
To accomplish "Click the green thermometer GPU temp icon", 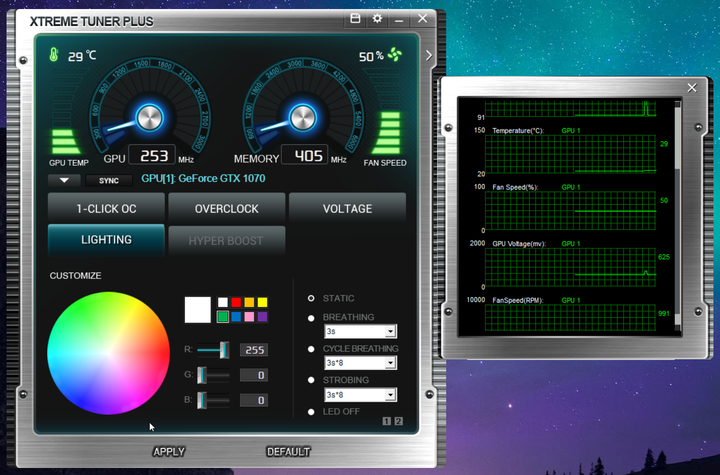I will (54, 55).
